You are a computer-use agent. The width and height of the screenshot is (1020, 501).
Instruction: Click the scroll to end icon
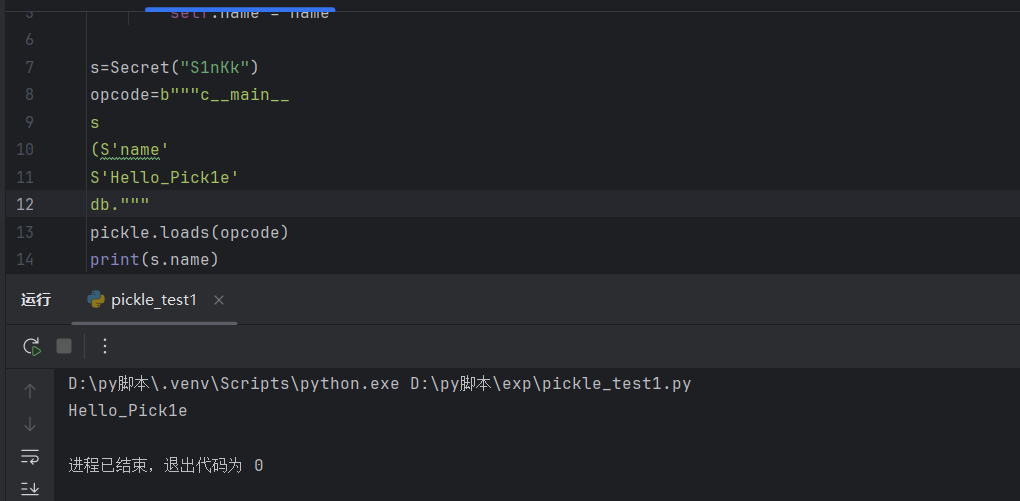coord(30,488)
